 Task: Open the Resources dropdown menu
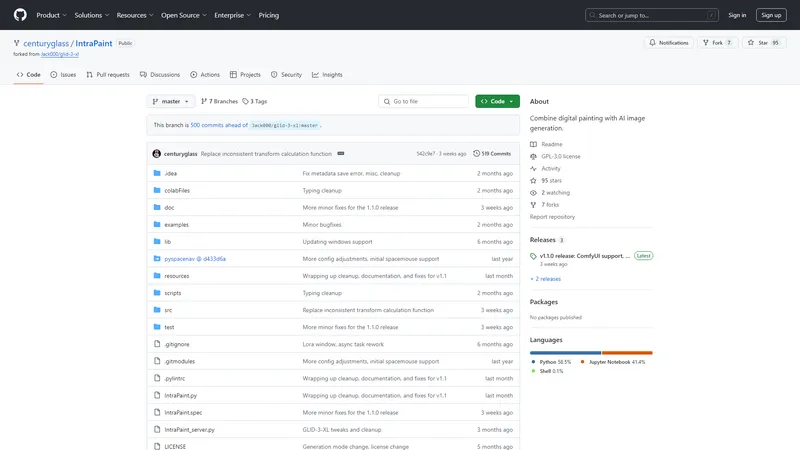pyautogui.click(x=135, y=15)
